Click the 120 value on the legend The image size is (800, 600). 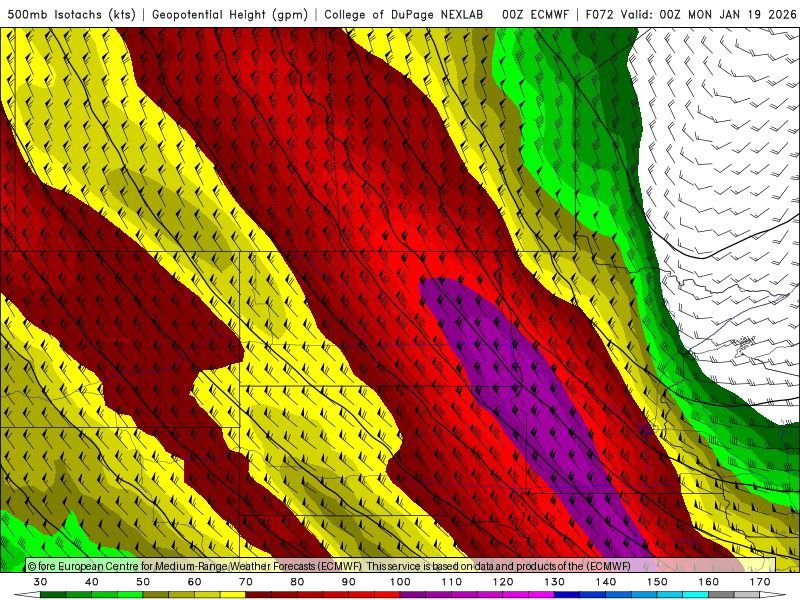(x=503, y=582)
